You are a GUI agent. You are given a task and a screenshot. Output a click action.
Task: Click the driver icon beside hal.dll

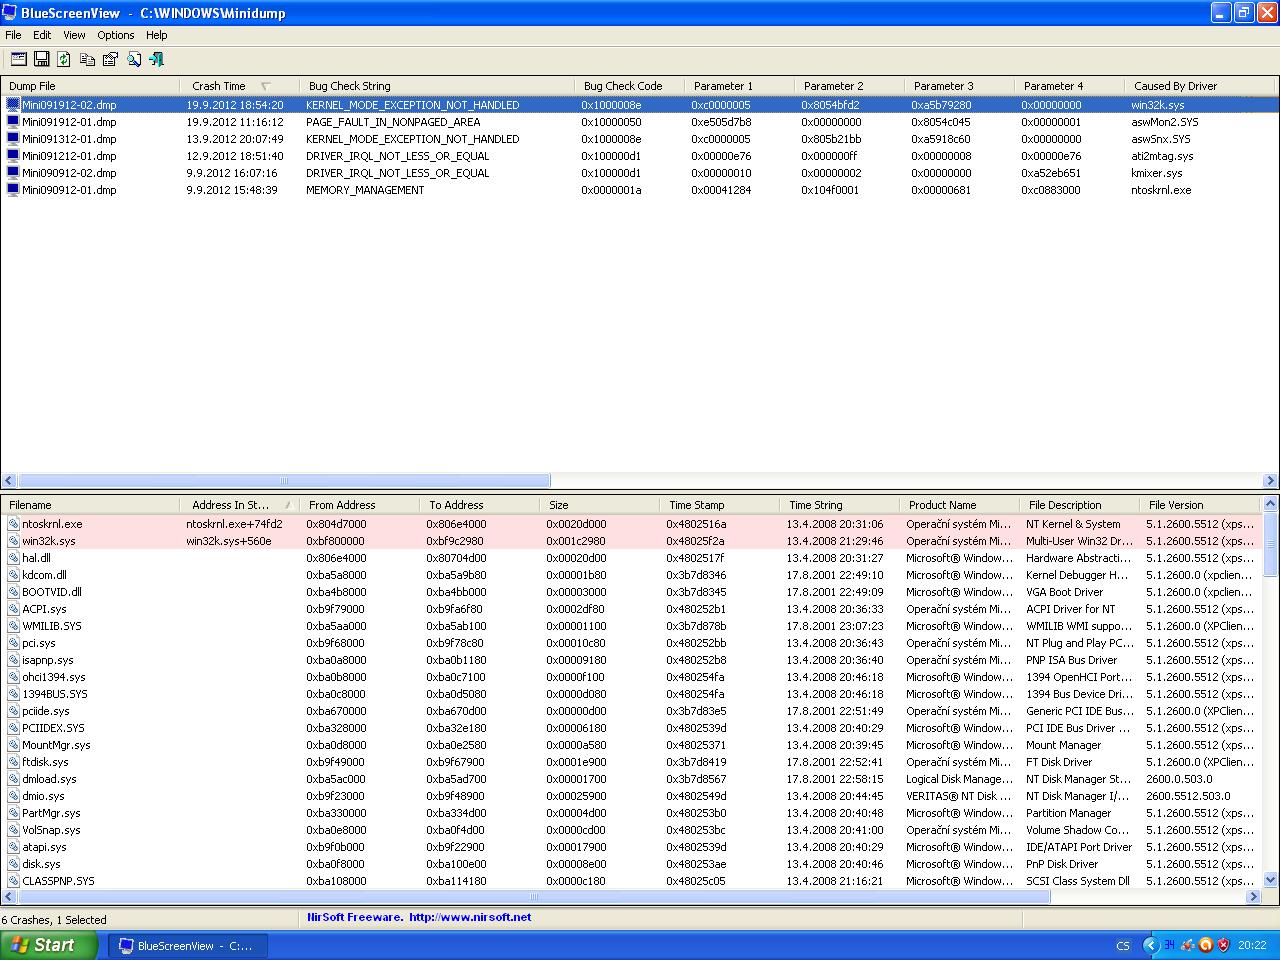click(x=13, y=558)
